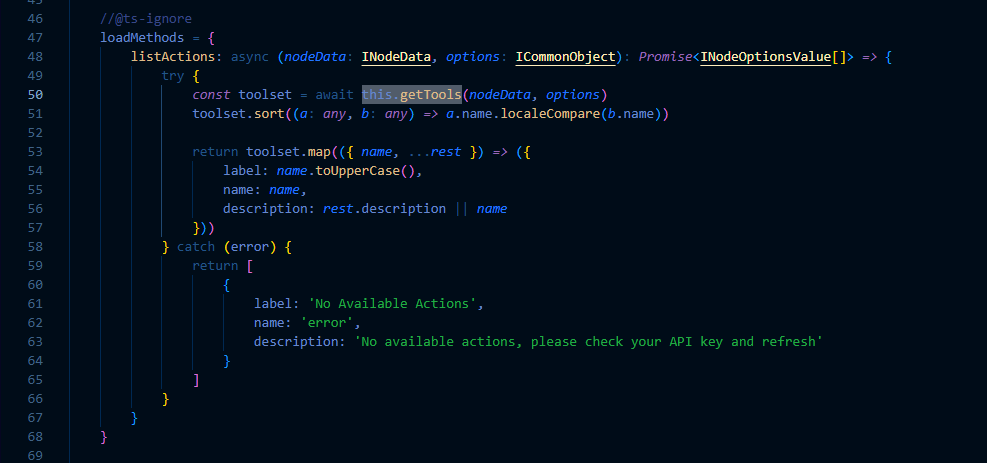The image size is (987, 463).
Task: Click line number 50 in gutter
Action: tap(35, 95)
